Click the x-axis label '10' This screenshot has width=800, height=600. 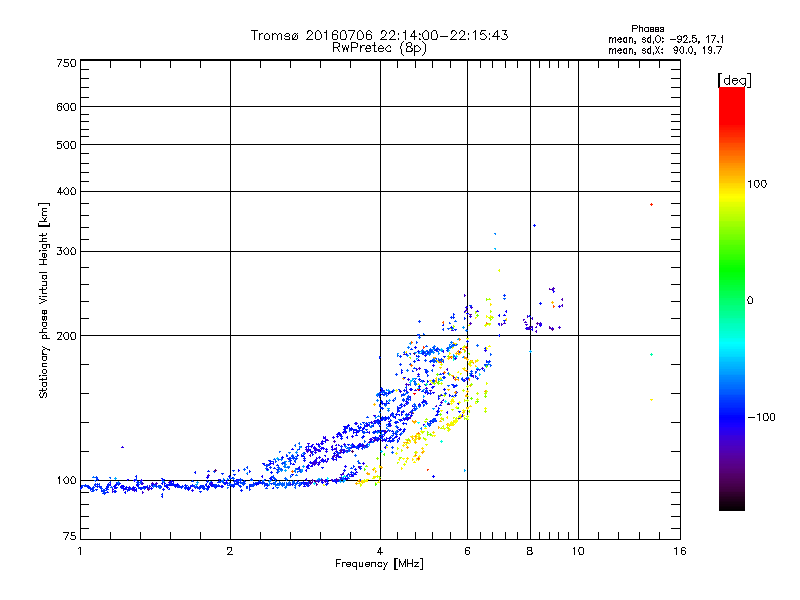pos(578,551)
